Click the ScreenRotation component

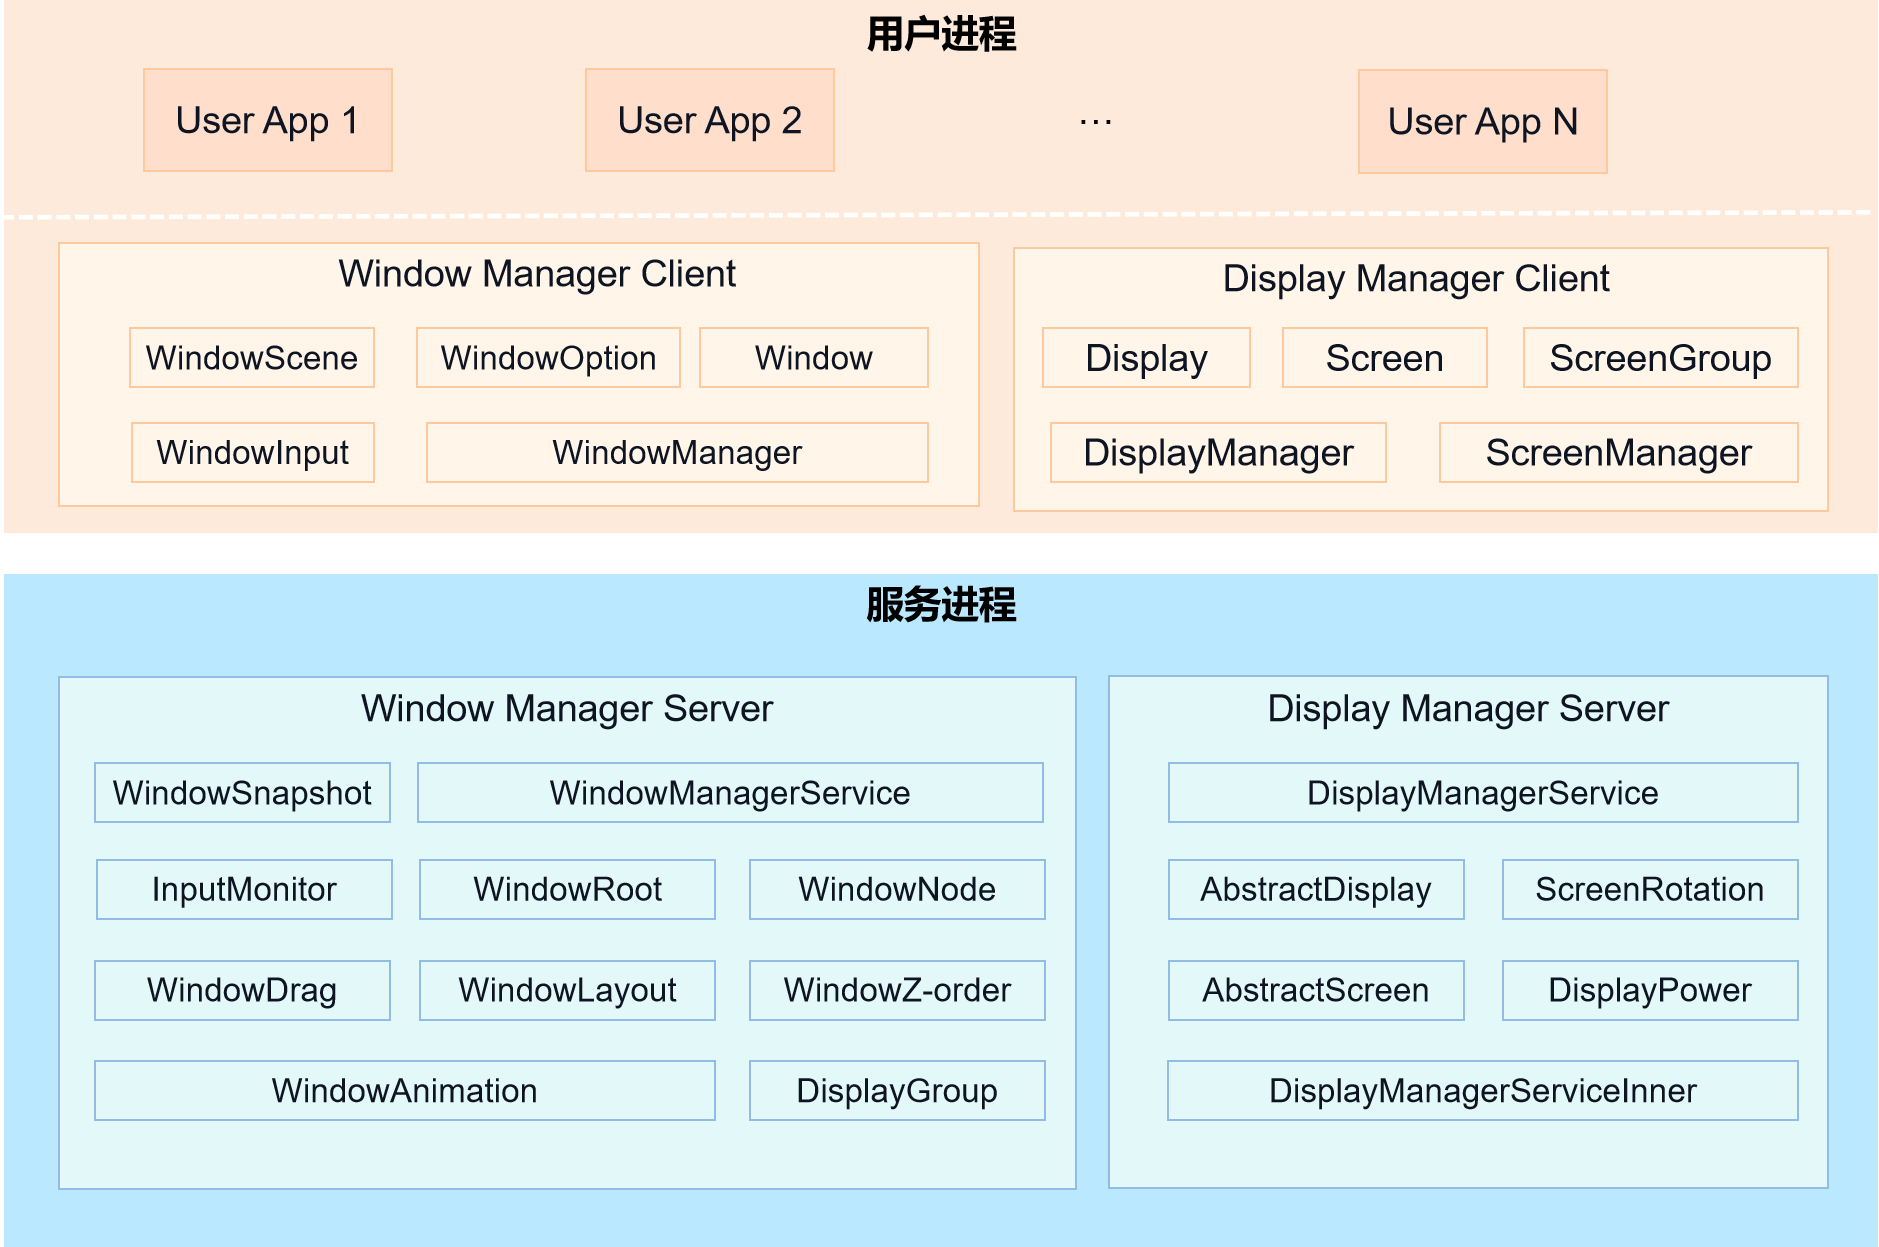pos(1649,889)
